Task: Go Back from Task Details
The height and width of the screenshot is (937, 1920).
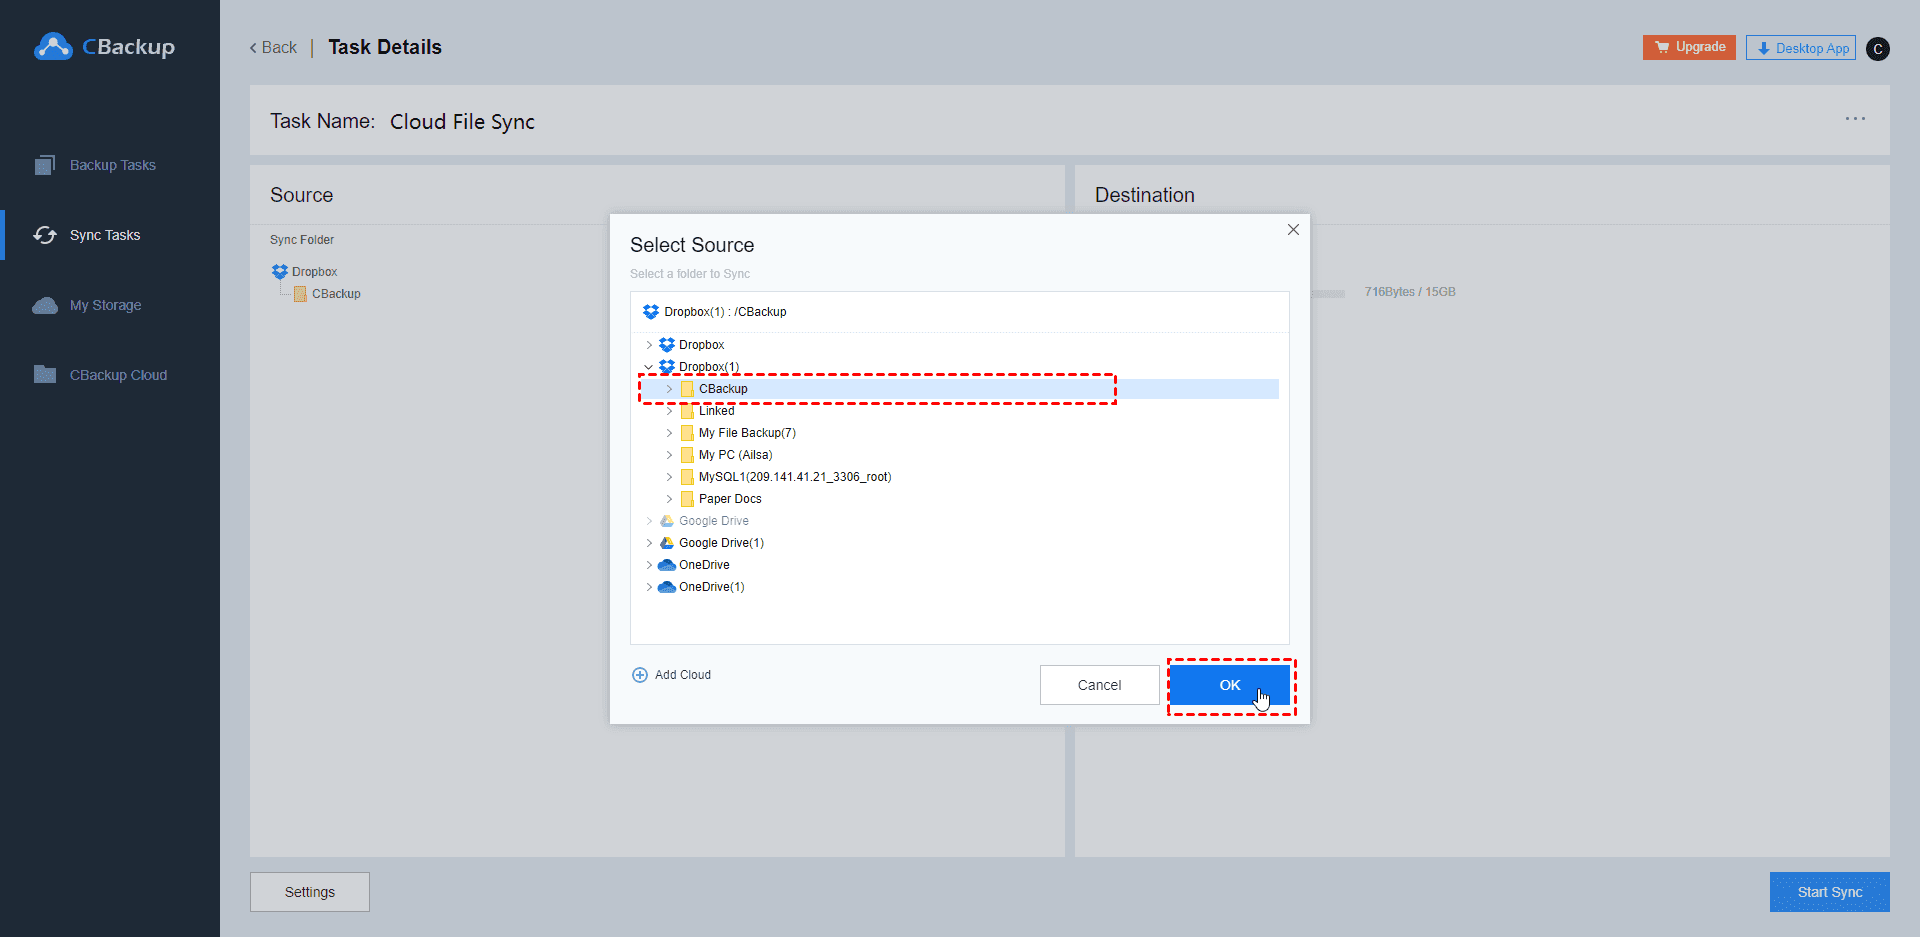Action: click(x=273, y=47)
